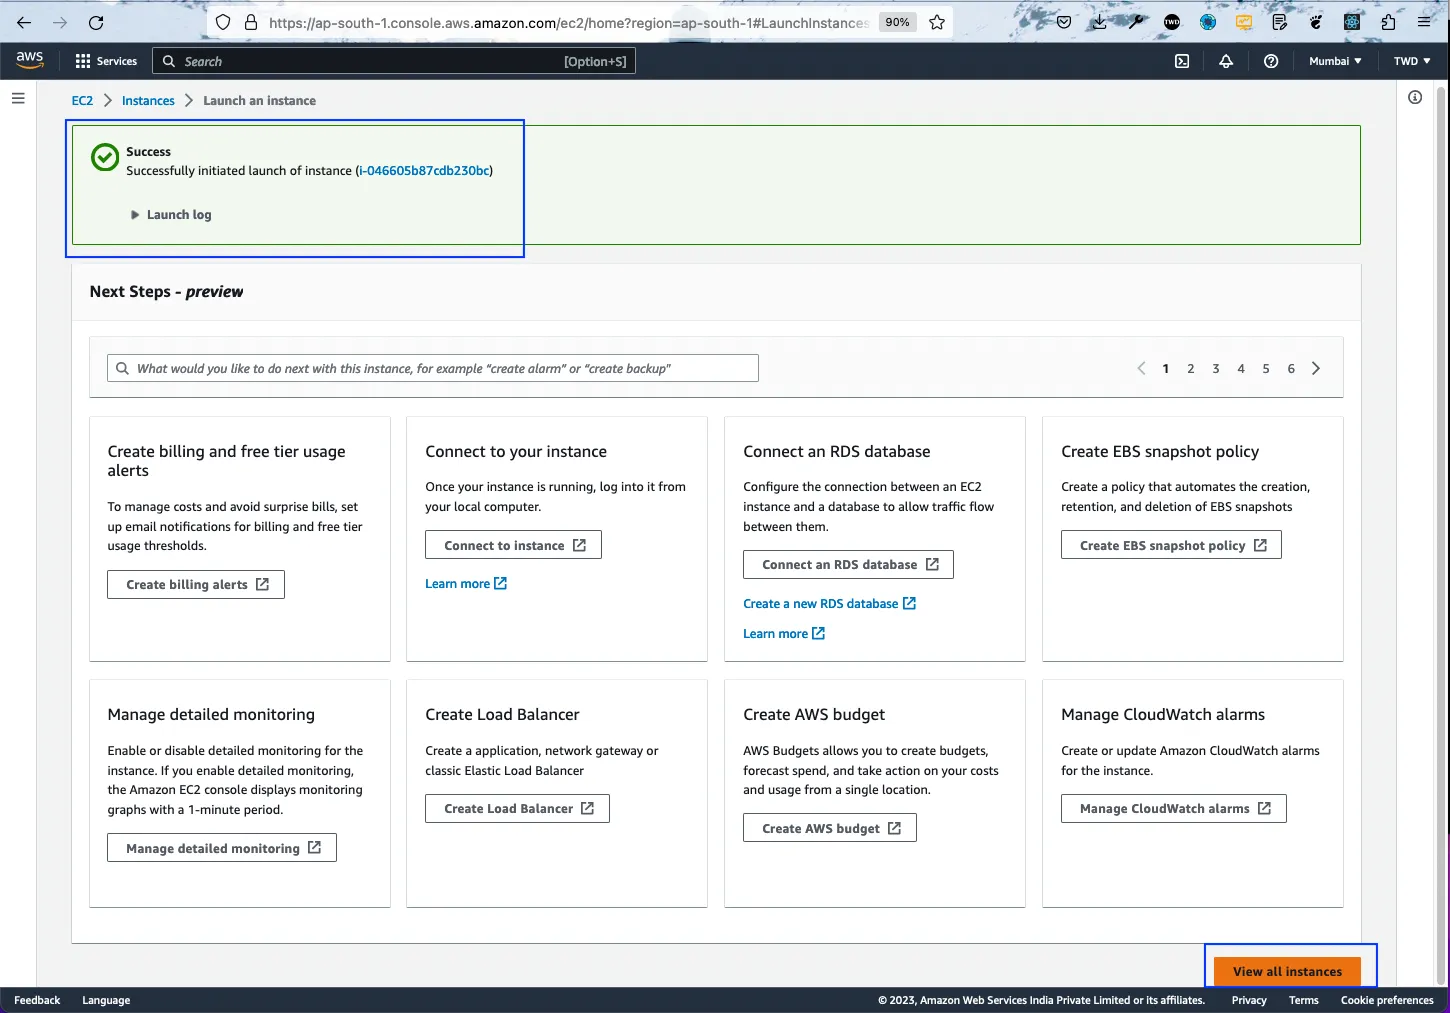Open Cookie preferences in the footer

pos(1387,1000)
